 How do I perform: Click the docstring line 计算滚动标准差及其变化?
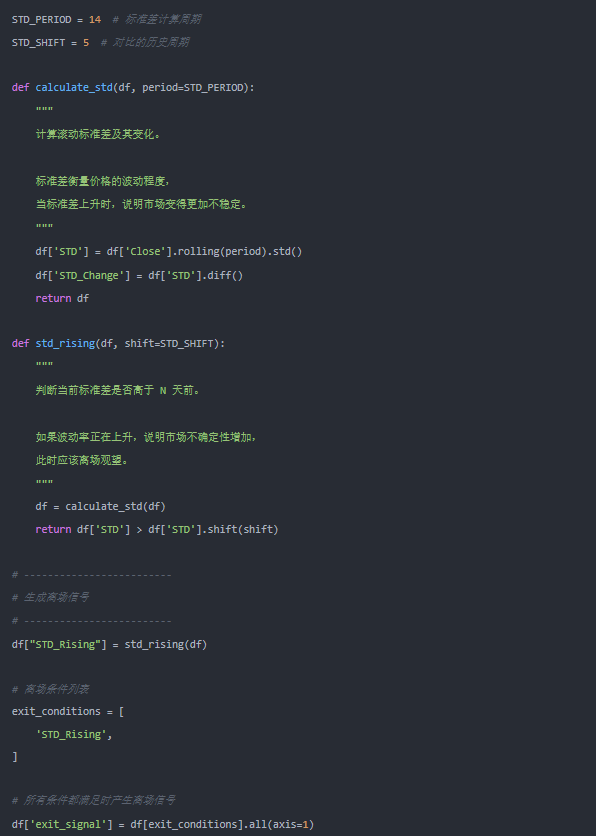[x=98, y=134]
